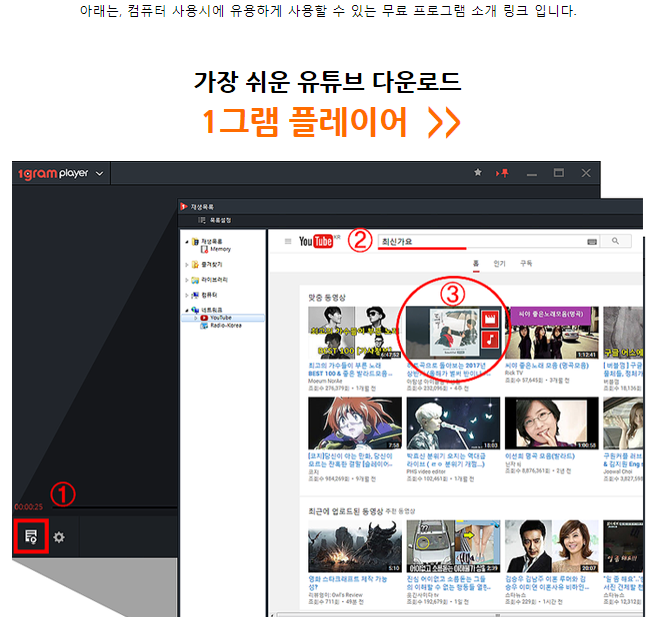Click the player seek bar
671x635 pixels.
115,507
